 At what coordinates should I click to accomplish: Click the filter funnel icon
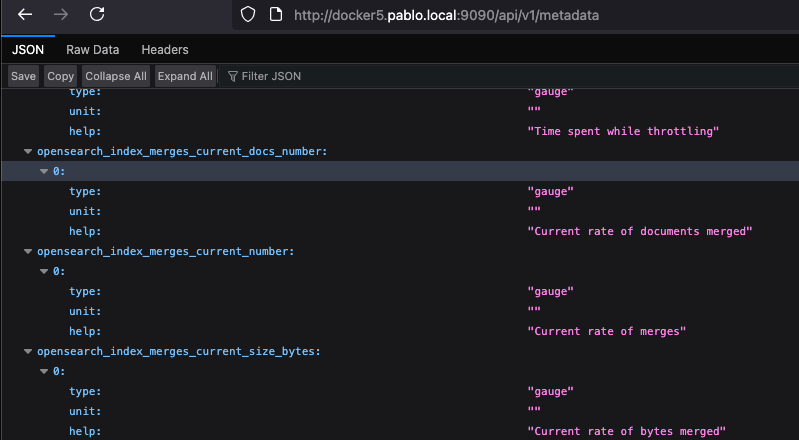tap(233, 76)
